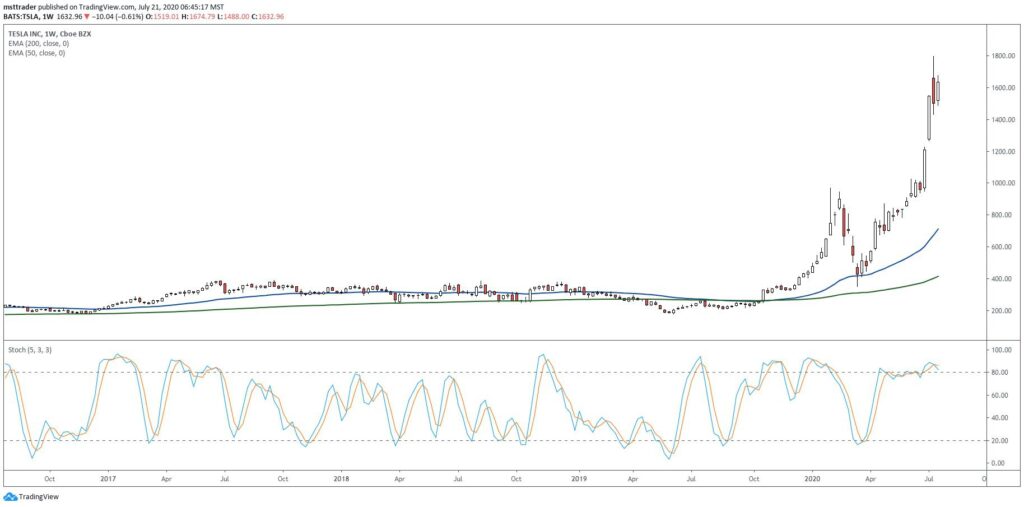This screenshot has width=1024, height=507.
Task: Click the Stoch (5, 3, 3) indicator label
Action: [x=30, y=350]
